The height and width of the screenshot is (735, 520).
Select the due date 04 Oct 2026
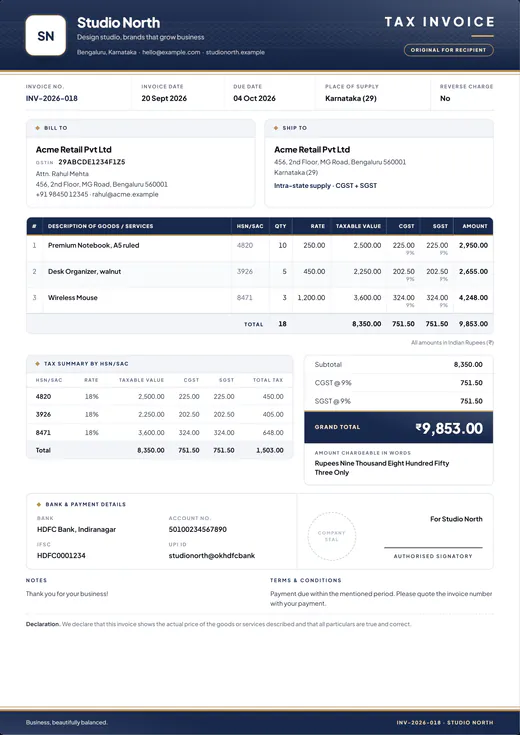255,98
